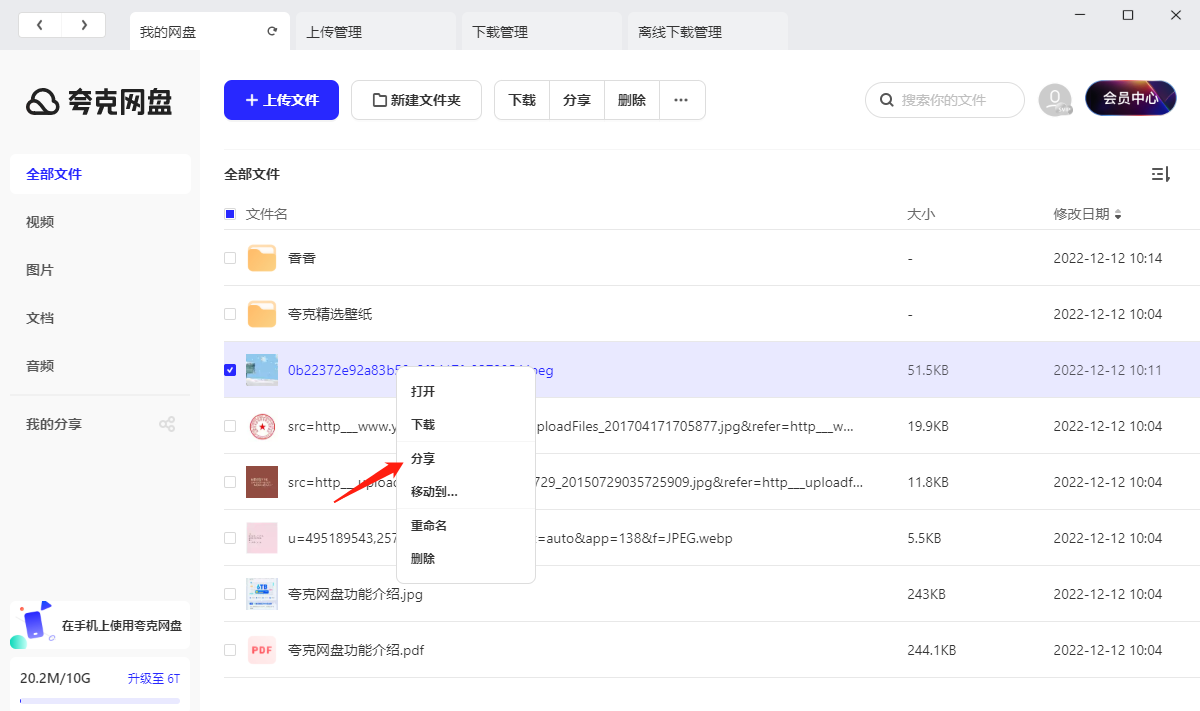
Task: Click the forward navigation arrow
Action: [84, 24]
